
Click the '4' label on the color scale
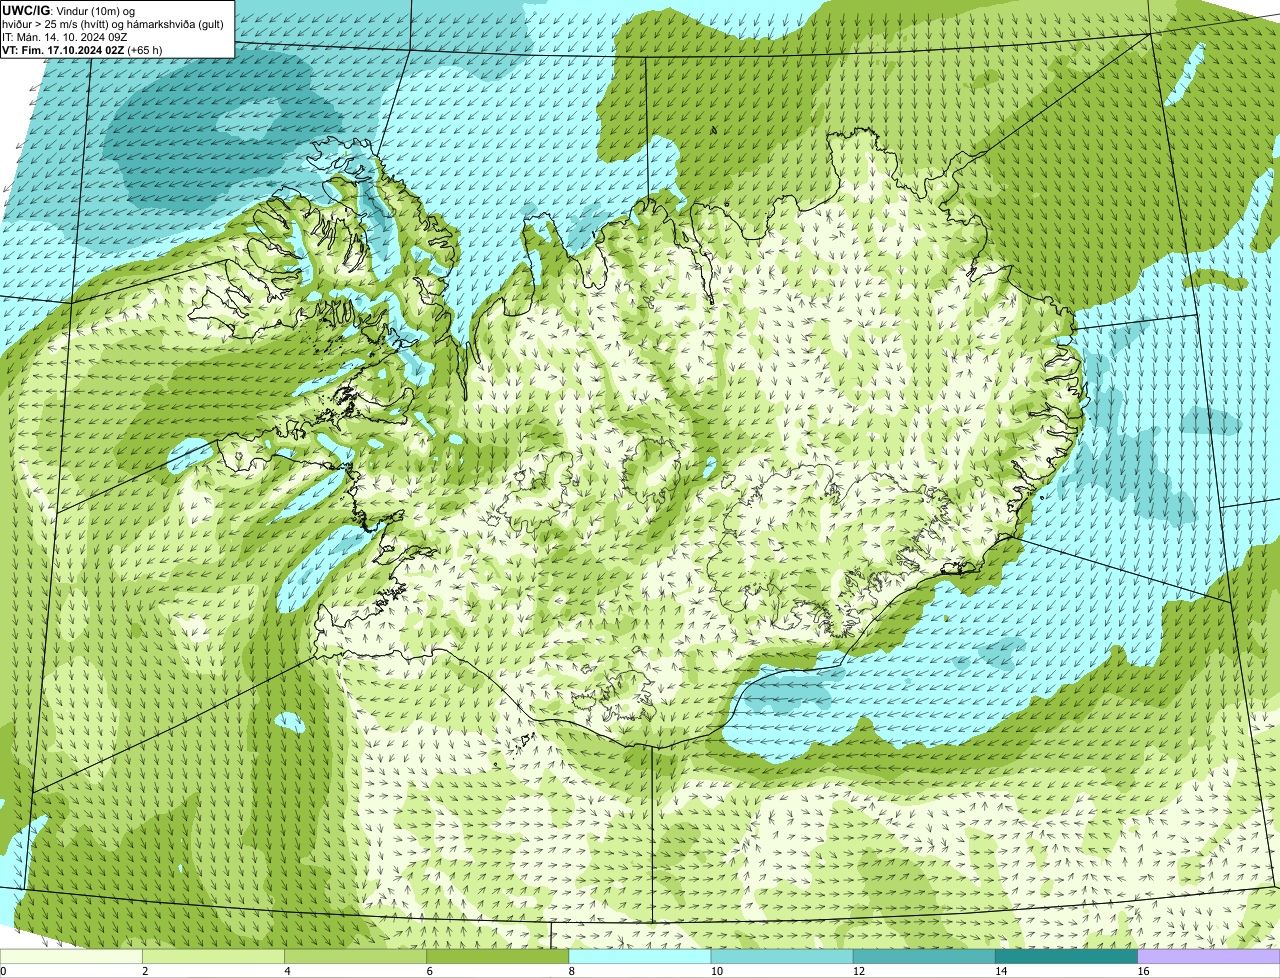287,971
